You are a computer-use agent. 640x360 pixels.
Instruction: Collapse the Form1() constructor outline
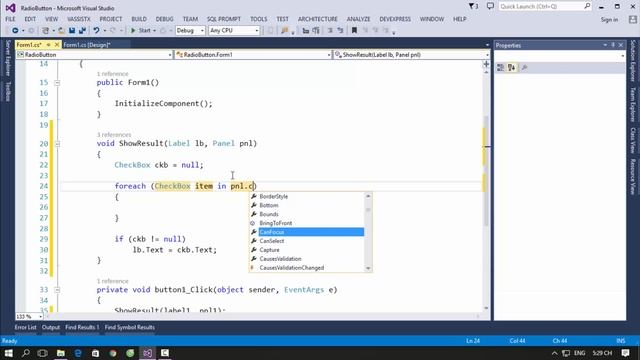pyautogui.click(x=57, y=83)
